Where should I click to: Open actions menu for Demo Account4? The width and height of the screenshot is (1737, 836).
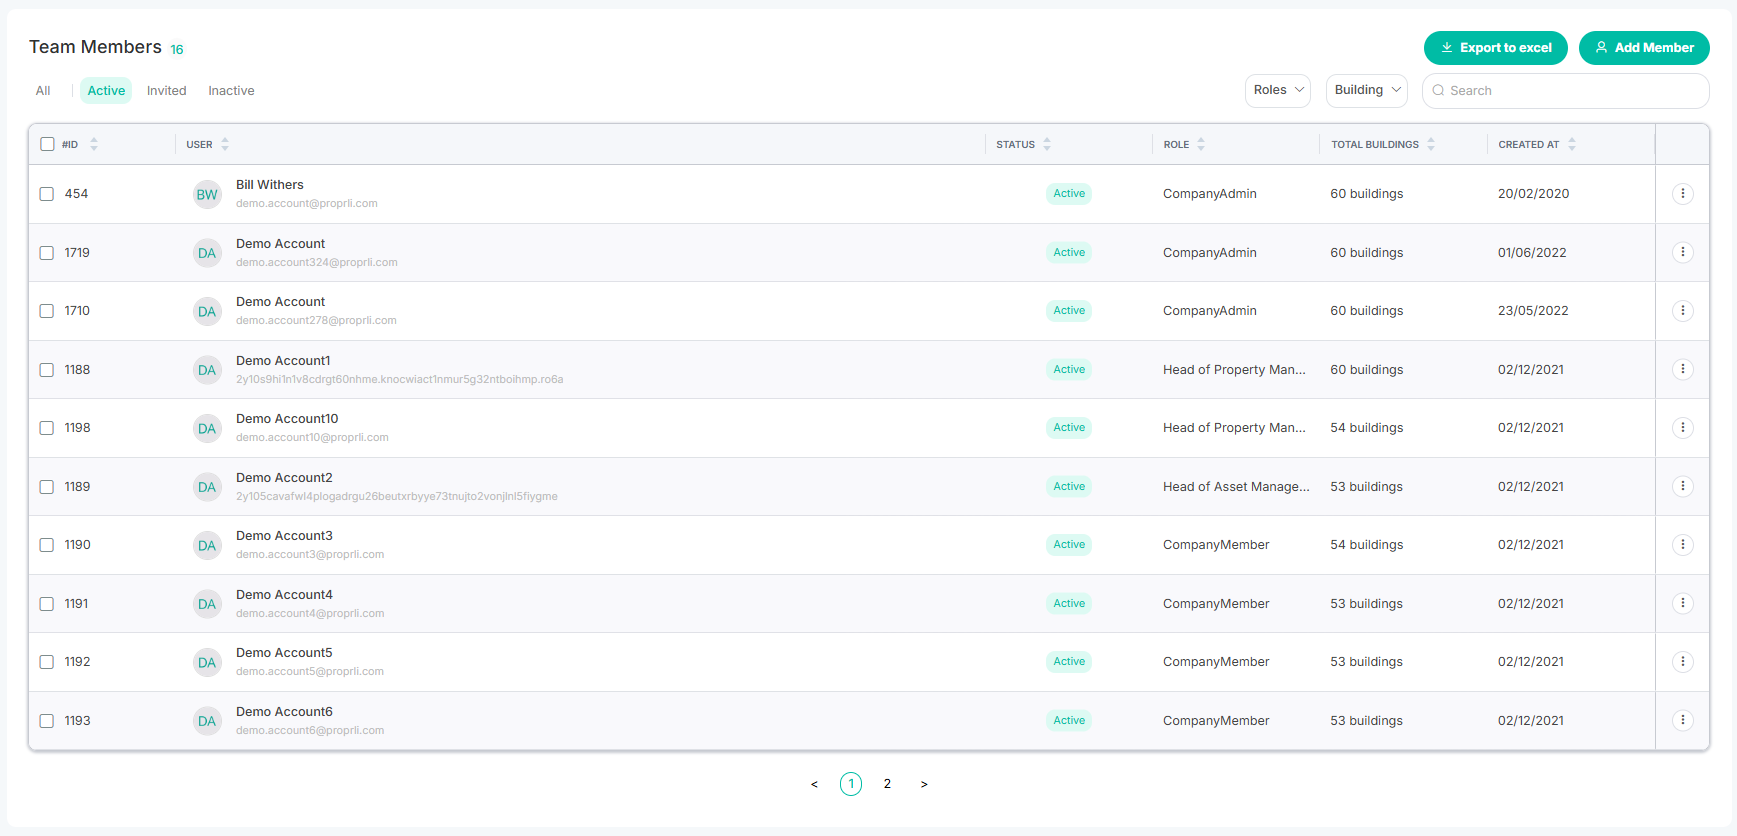1682,603
